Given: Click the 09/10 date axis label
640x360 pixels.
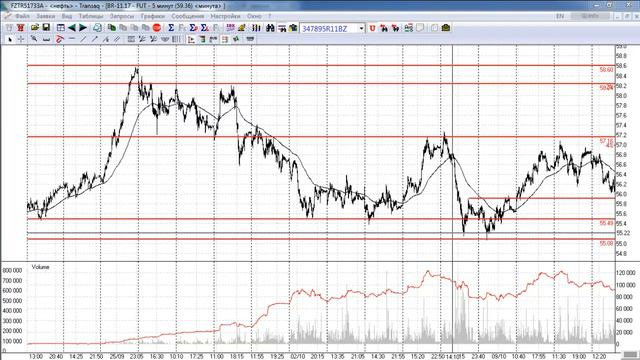Looking at the screenshot, I should tap(499, 356).
